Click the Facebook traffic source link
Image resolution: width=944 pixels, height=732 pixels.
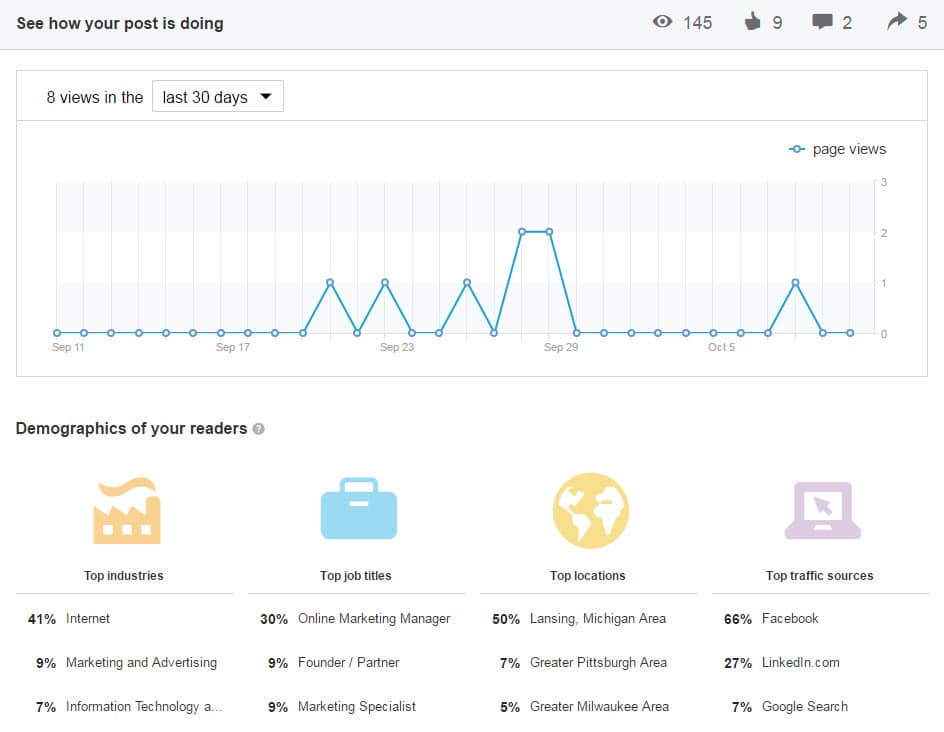pyautogui.click(x=790, y=618)
